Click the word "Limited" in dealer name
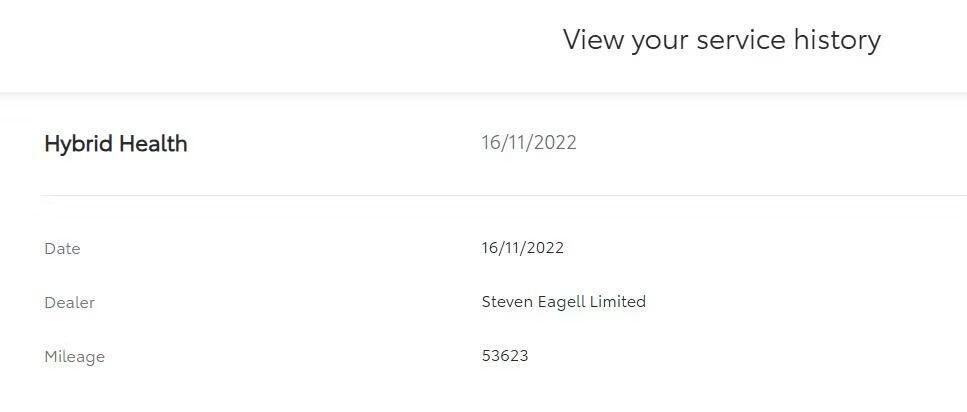This screenshot has width=967, height=412. click(x=621, y=302)
